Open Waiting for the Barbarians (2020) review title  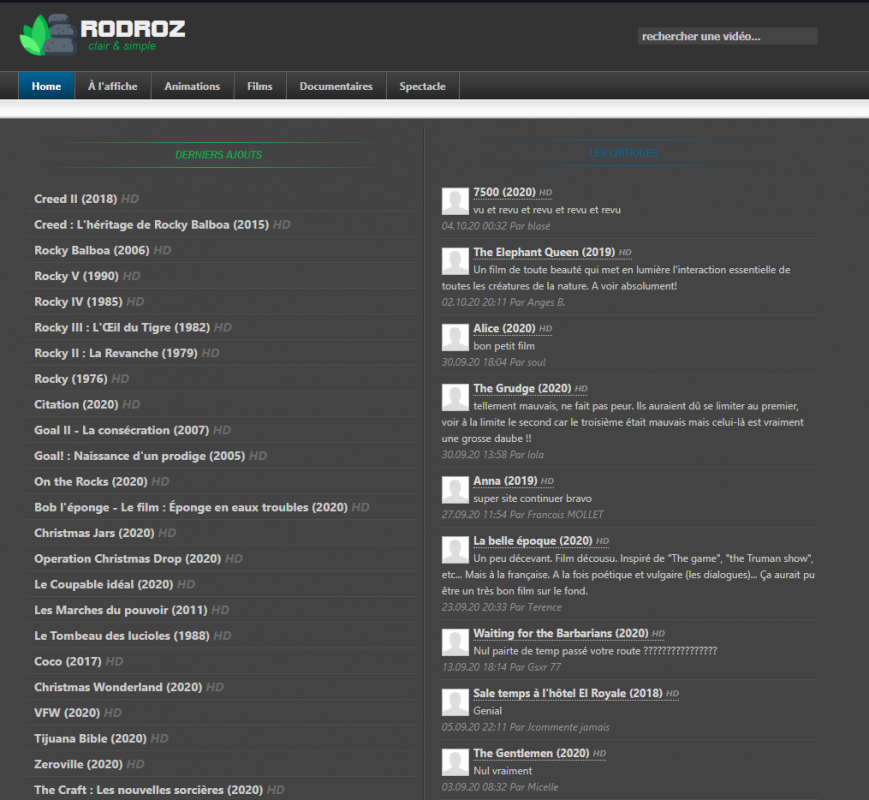tap(561, 633)
